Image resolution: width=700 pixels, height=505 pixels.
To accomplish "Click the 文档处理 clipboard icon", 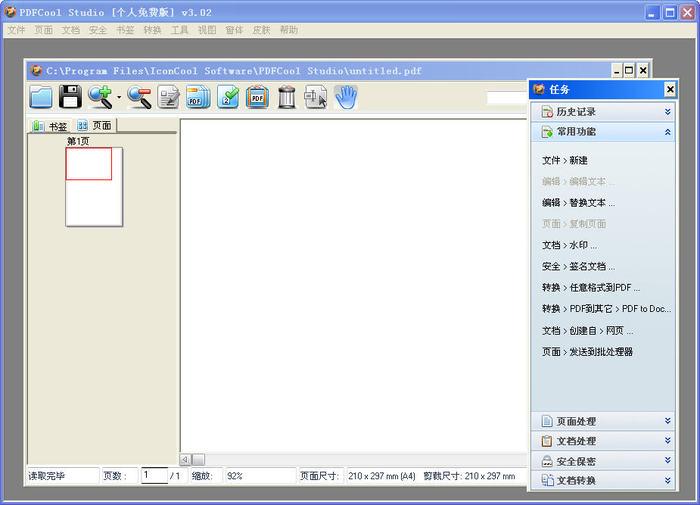I will pyautogui.click(x=547, y=441).
